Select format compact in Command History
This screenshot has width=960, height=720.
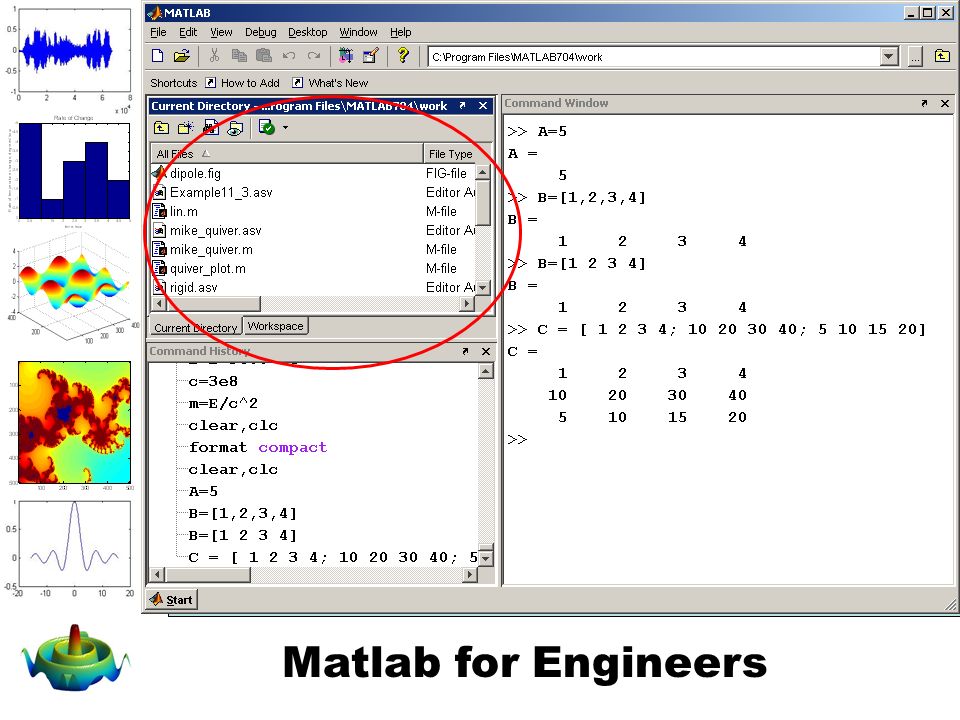pyautogui.click(x=258, y=447)
